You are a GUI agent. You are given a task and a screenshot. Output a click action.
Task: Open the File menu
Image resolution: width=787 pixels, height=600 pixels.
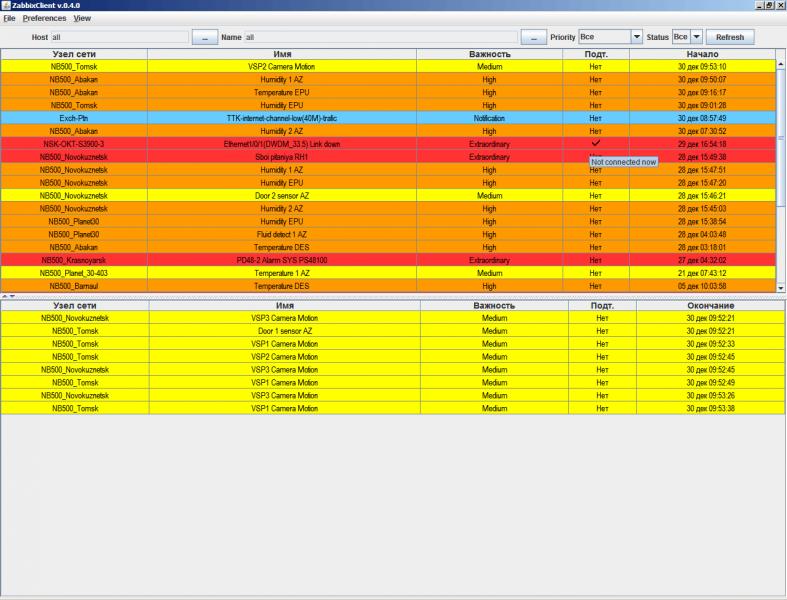pyautogui.click(x=9, y=18)
